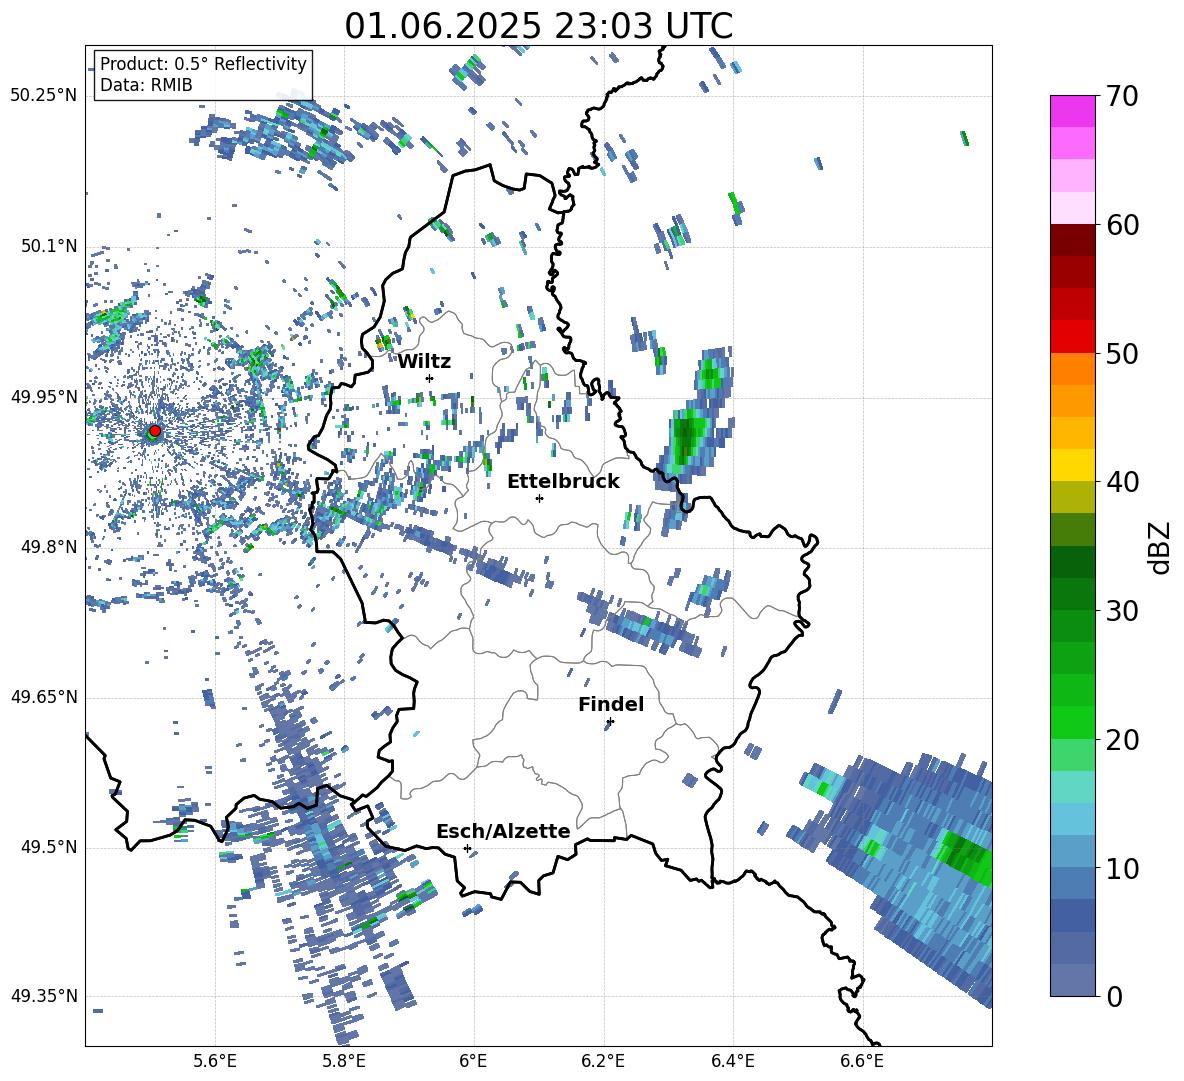Click the 6.2°E longitude label

pos(603,1061)
